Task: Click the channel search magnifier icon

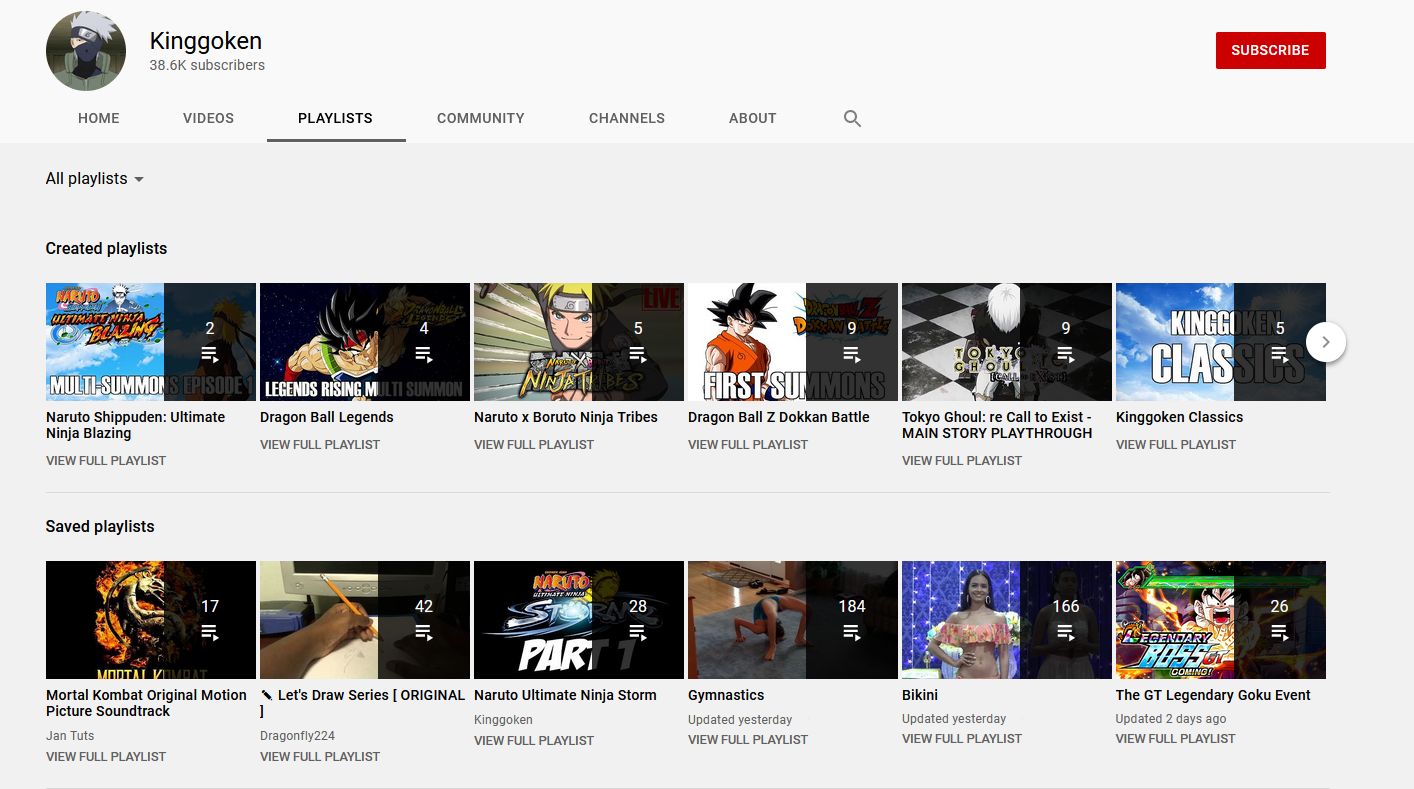Action: click(852, 118)
